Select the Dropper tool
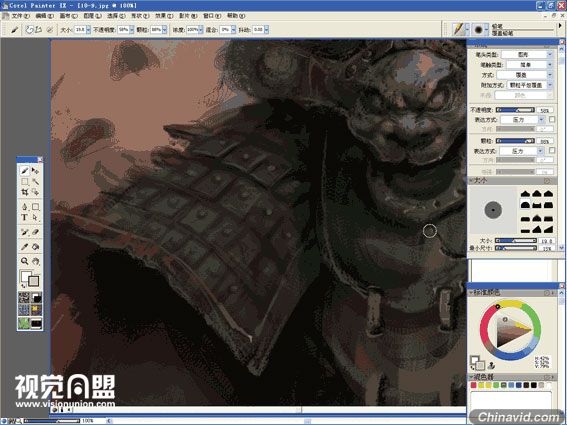This screenshot has height=425, width=567. (x=24, y=247)
